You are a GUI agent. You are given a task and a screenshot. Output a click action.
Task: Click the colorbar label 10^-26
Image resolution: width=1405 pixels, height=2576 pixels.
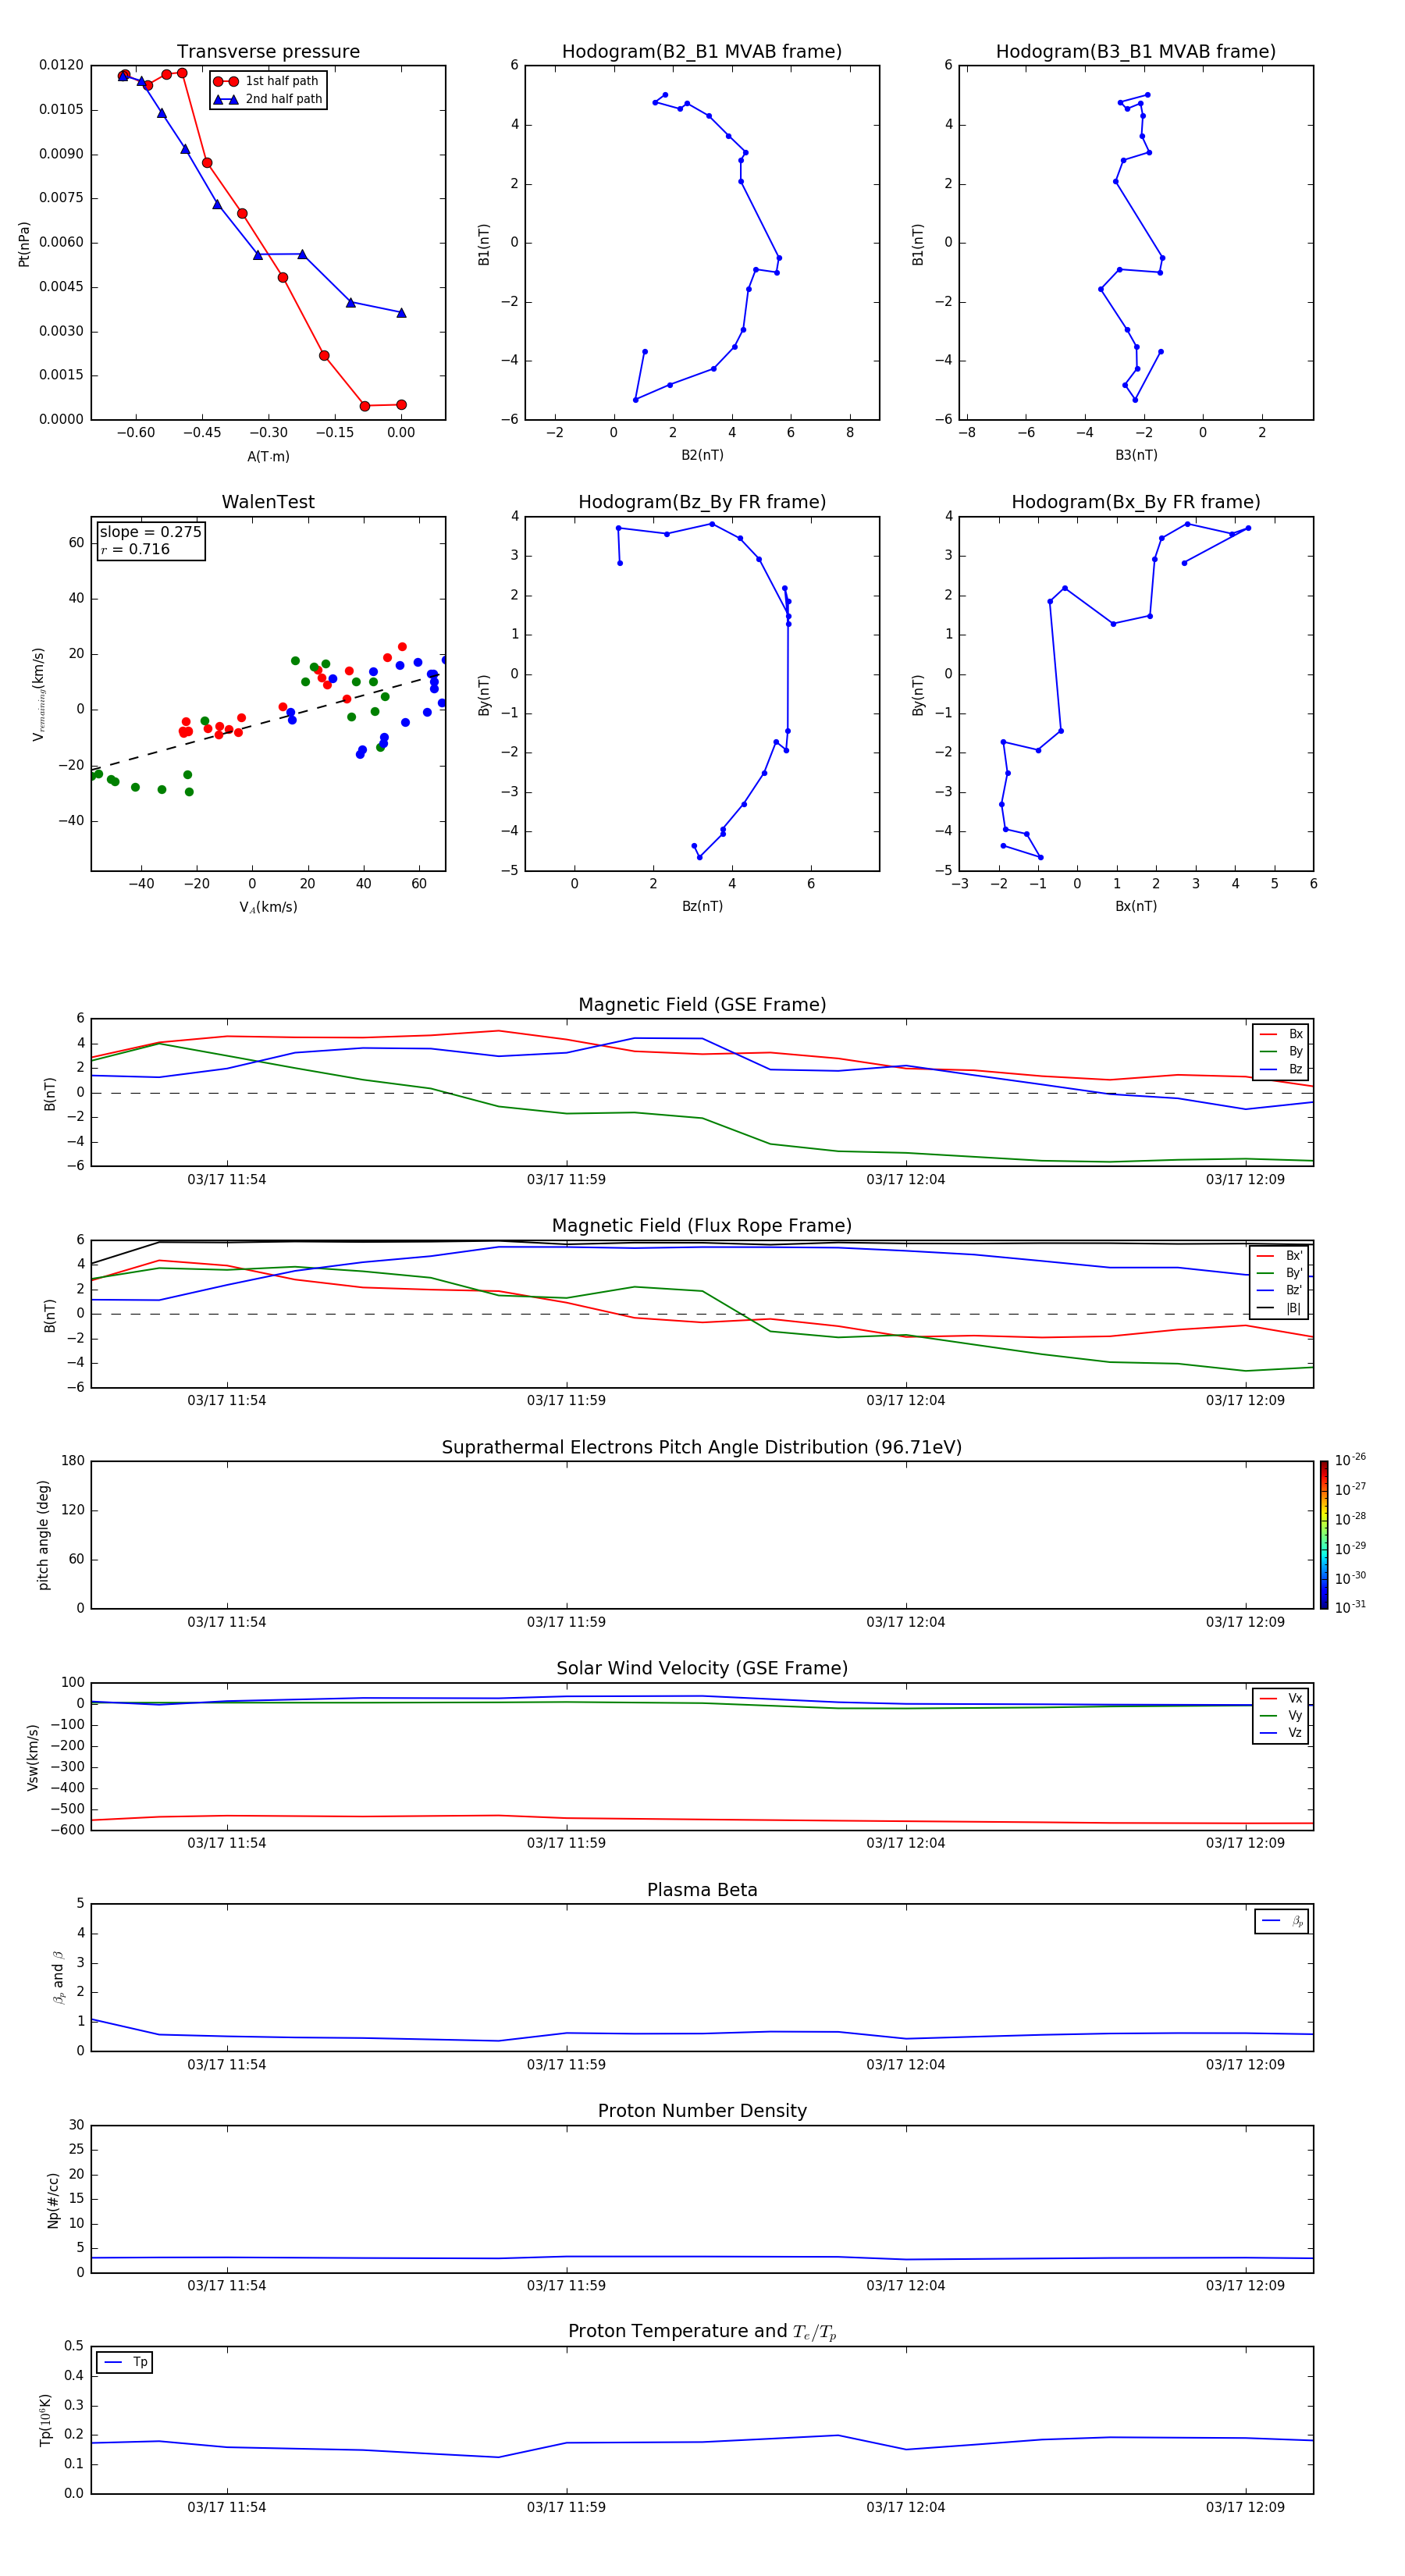tap(1350, 1460)
